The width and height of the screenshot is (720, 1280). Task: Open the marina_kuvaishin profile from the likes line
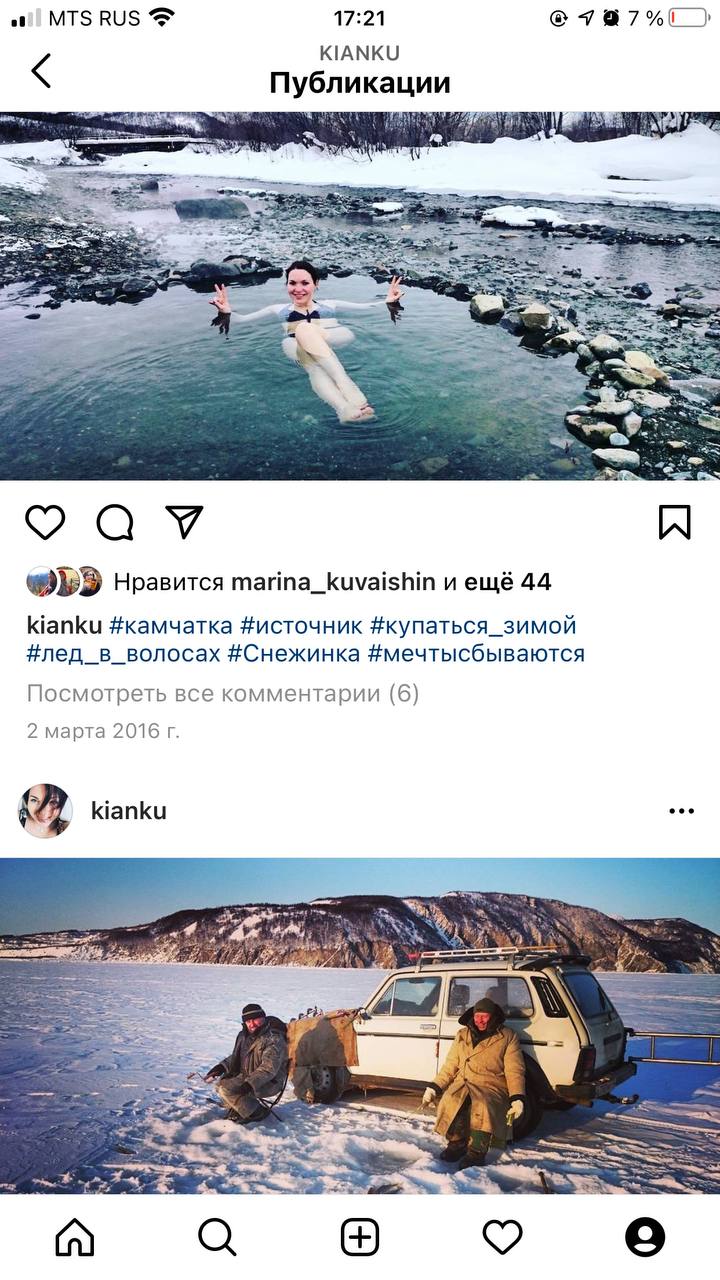333,582
